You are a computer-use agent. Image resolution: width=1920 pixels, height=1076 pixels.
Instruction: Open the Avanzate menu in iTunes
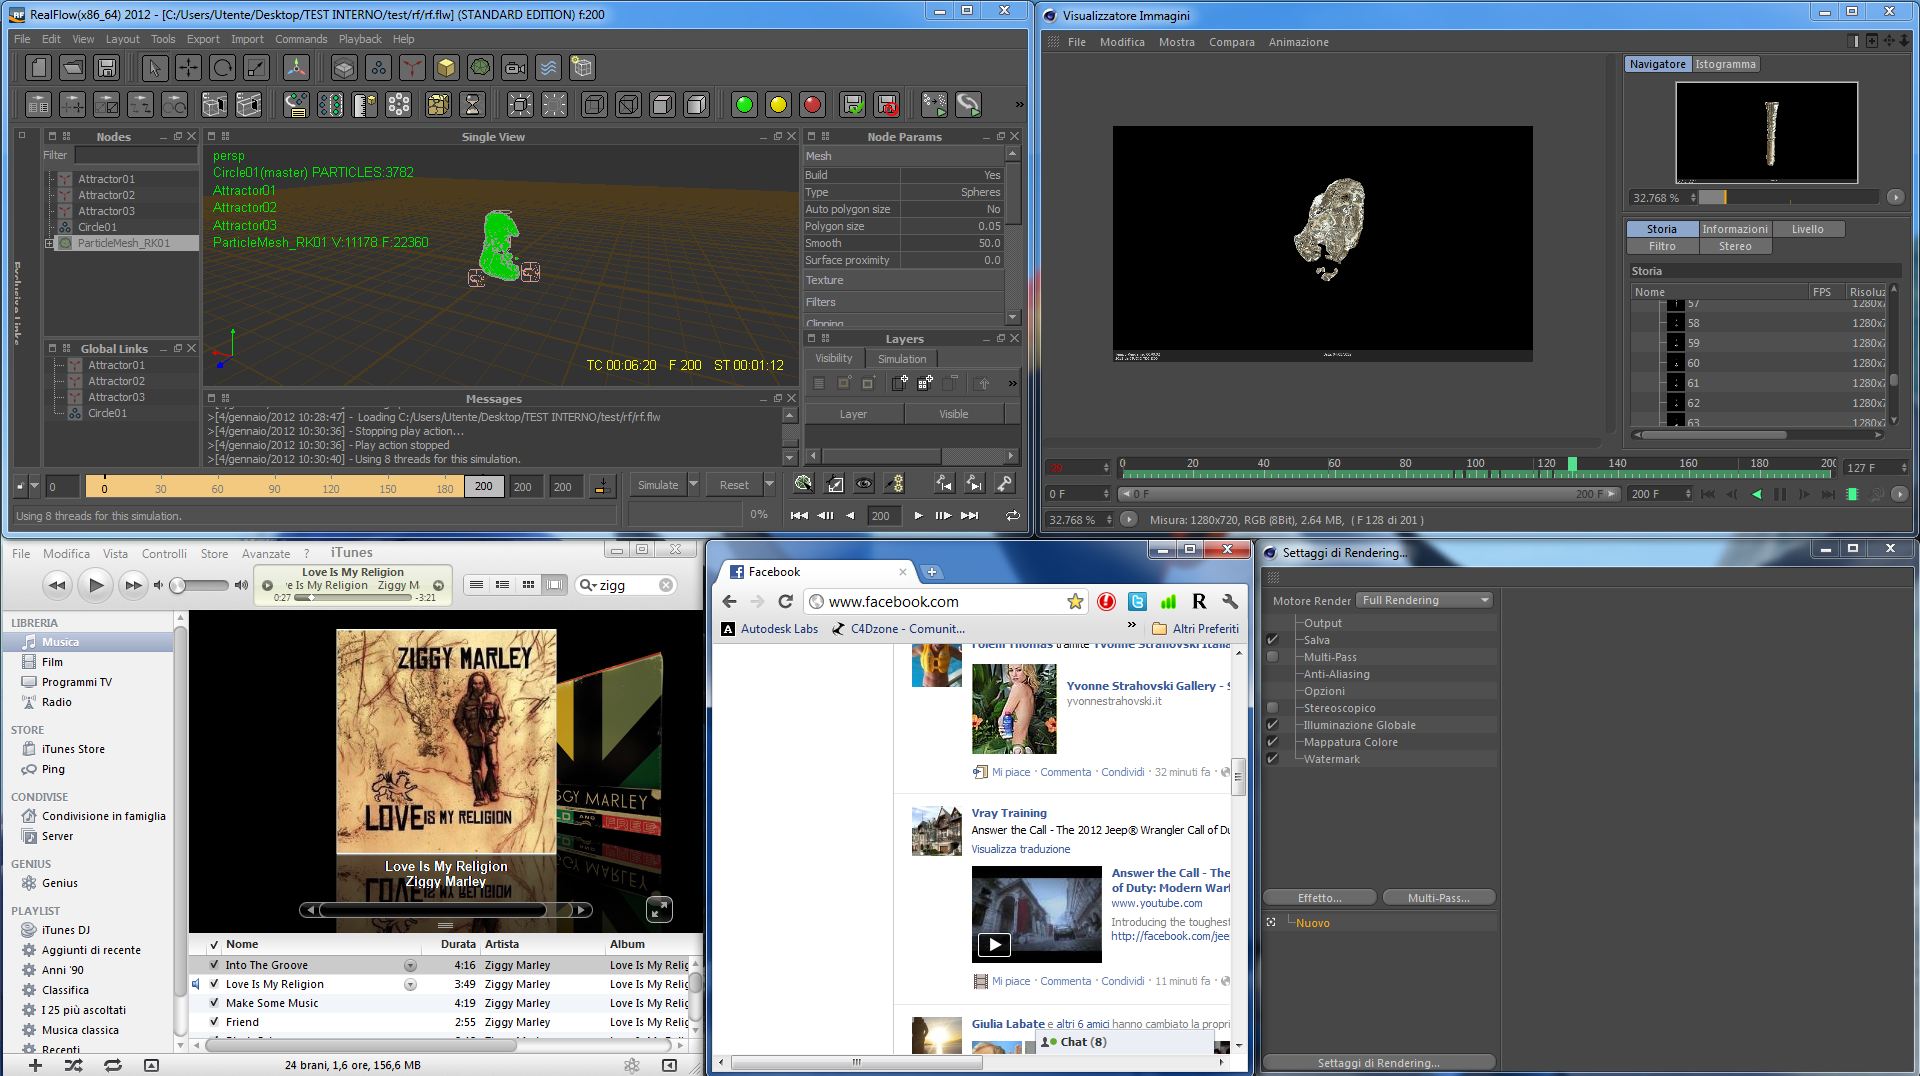[266, 554]
